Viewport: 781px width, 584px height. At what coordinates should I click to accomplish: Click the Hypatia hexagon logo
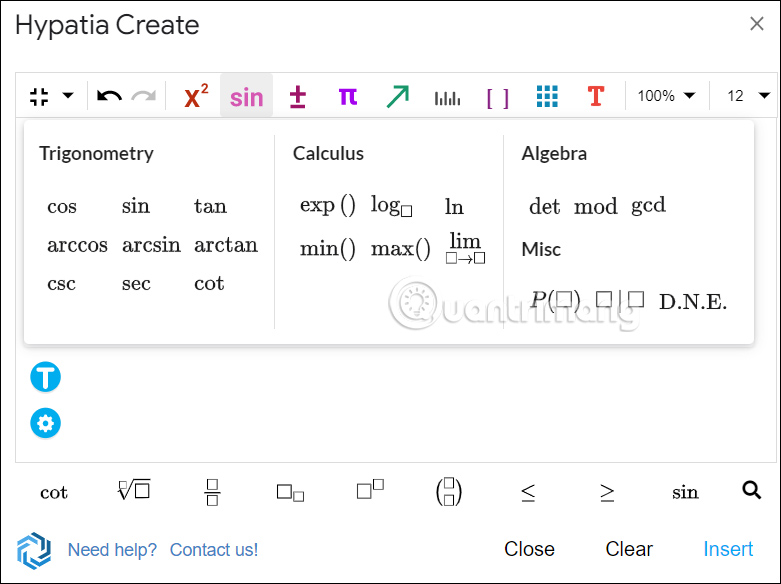pos(34,550)
